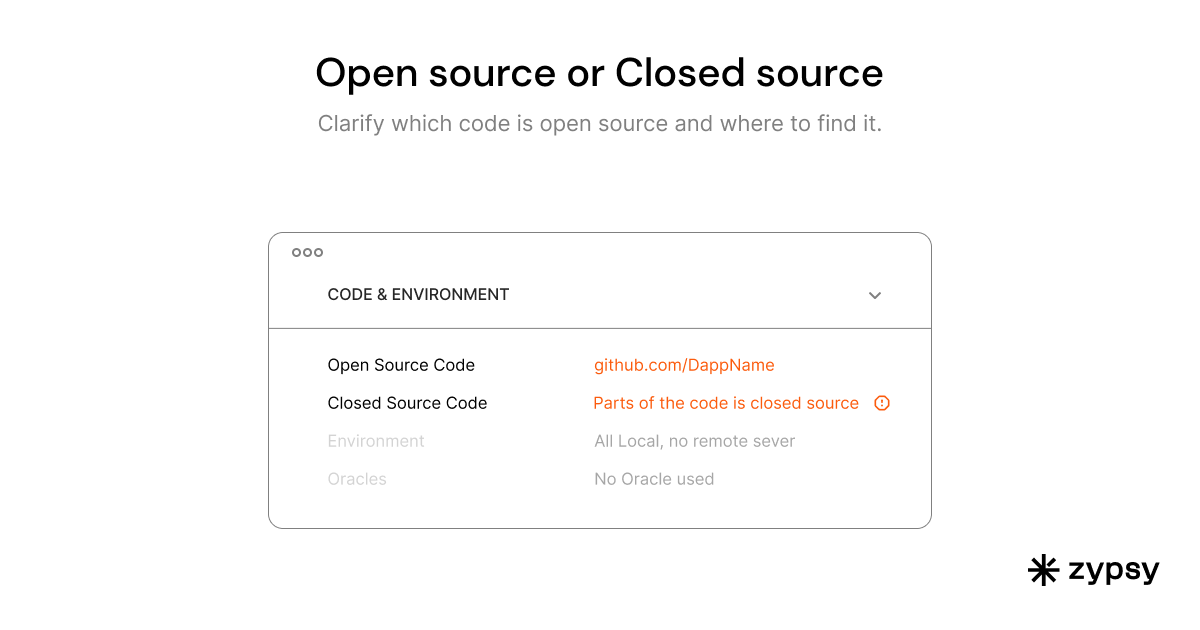Image resolution: width=1200 pixels, height=630 pixels.
Task: Select the Closed Source Code label
Action: 407,403
